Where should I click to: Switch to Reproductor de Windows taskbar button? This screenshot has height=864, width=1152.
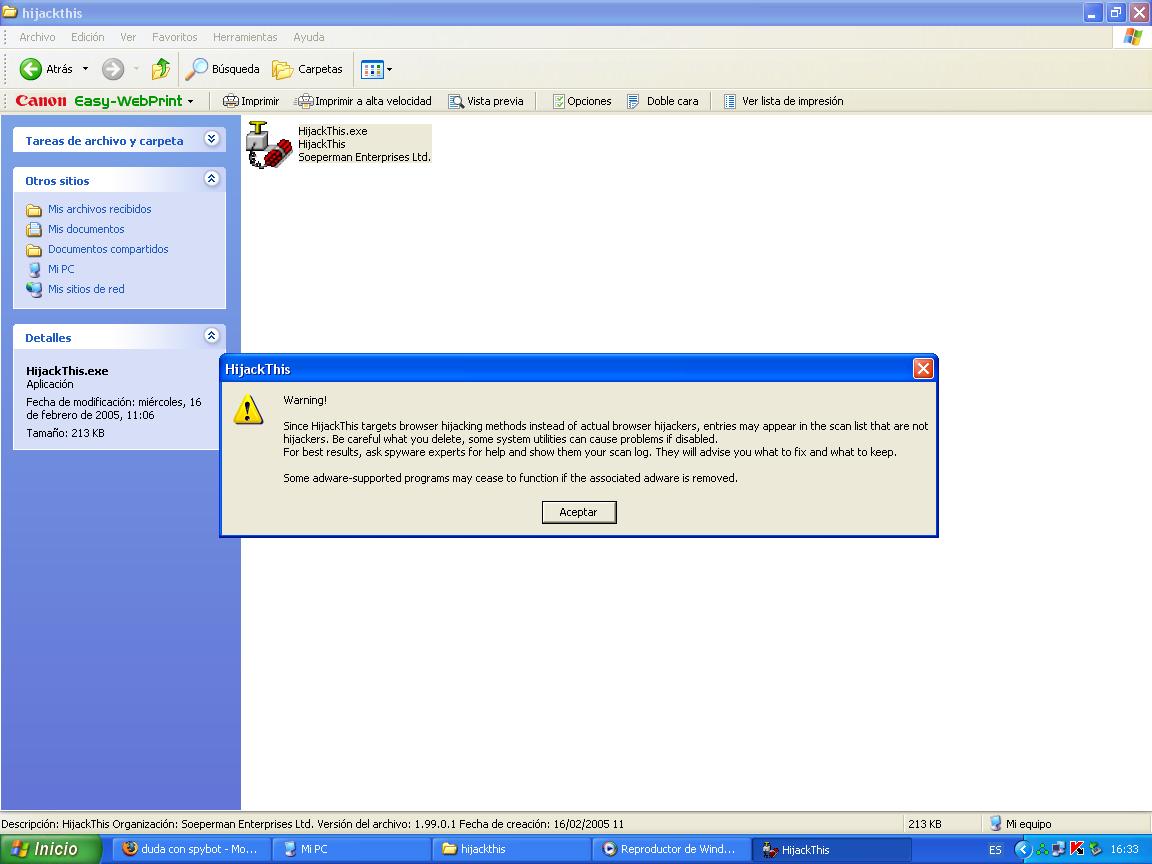671,849
